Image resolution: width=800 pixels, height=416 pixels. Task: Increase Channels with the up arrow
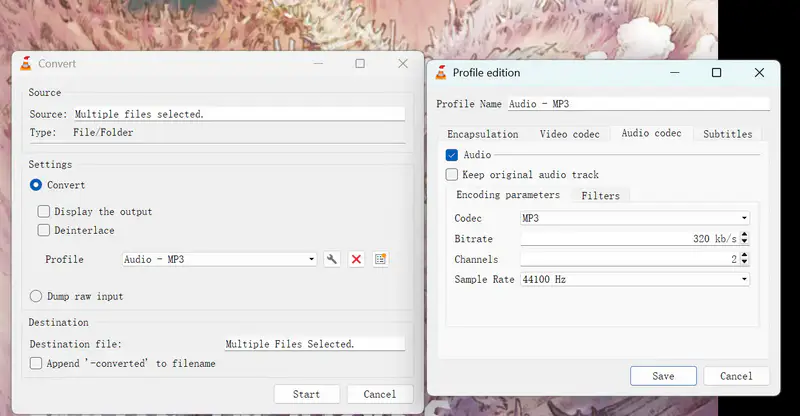click(744, 255)
